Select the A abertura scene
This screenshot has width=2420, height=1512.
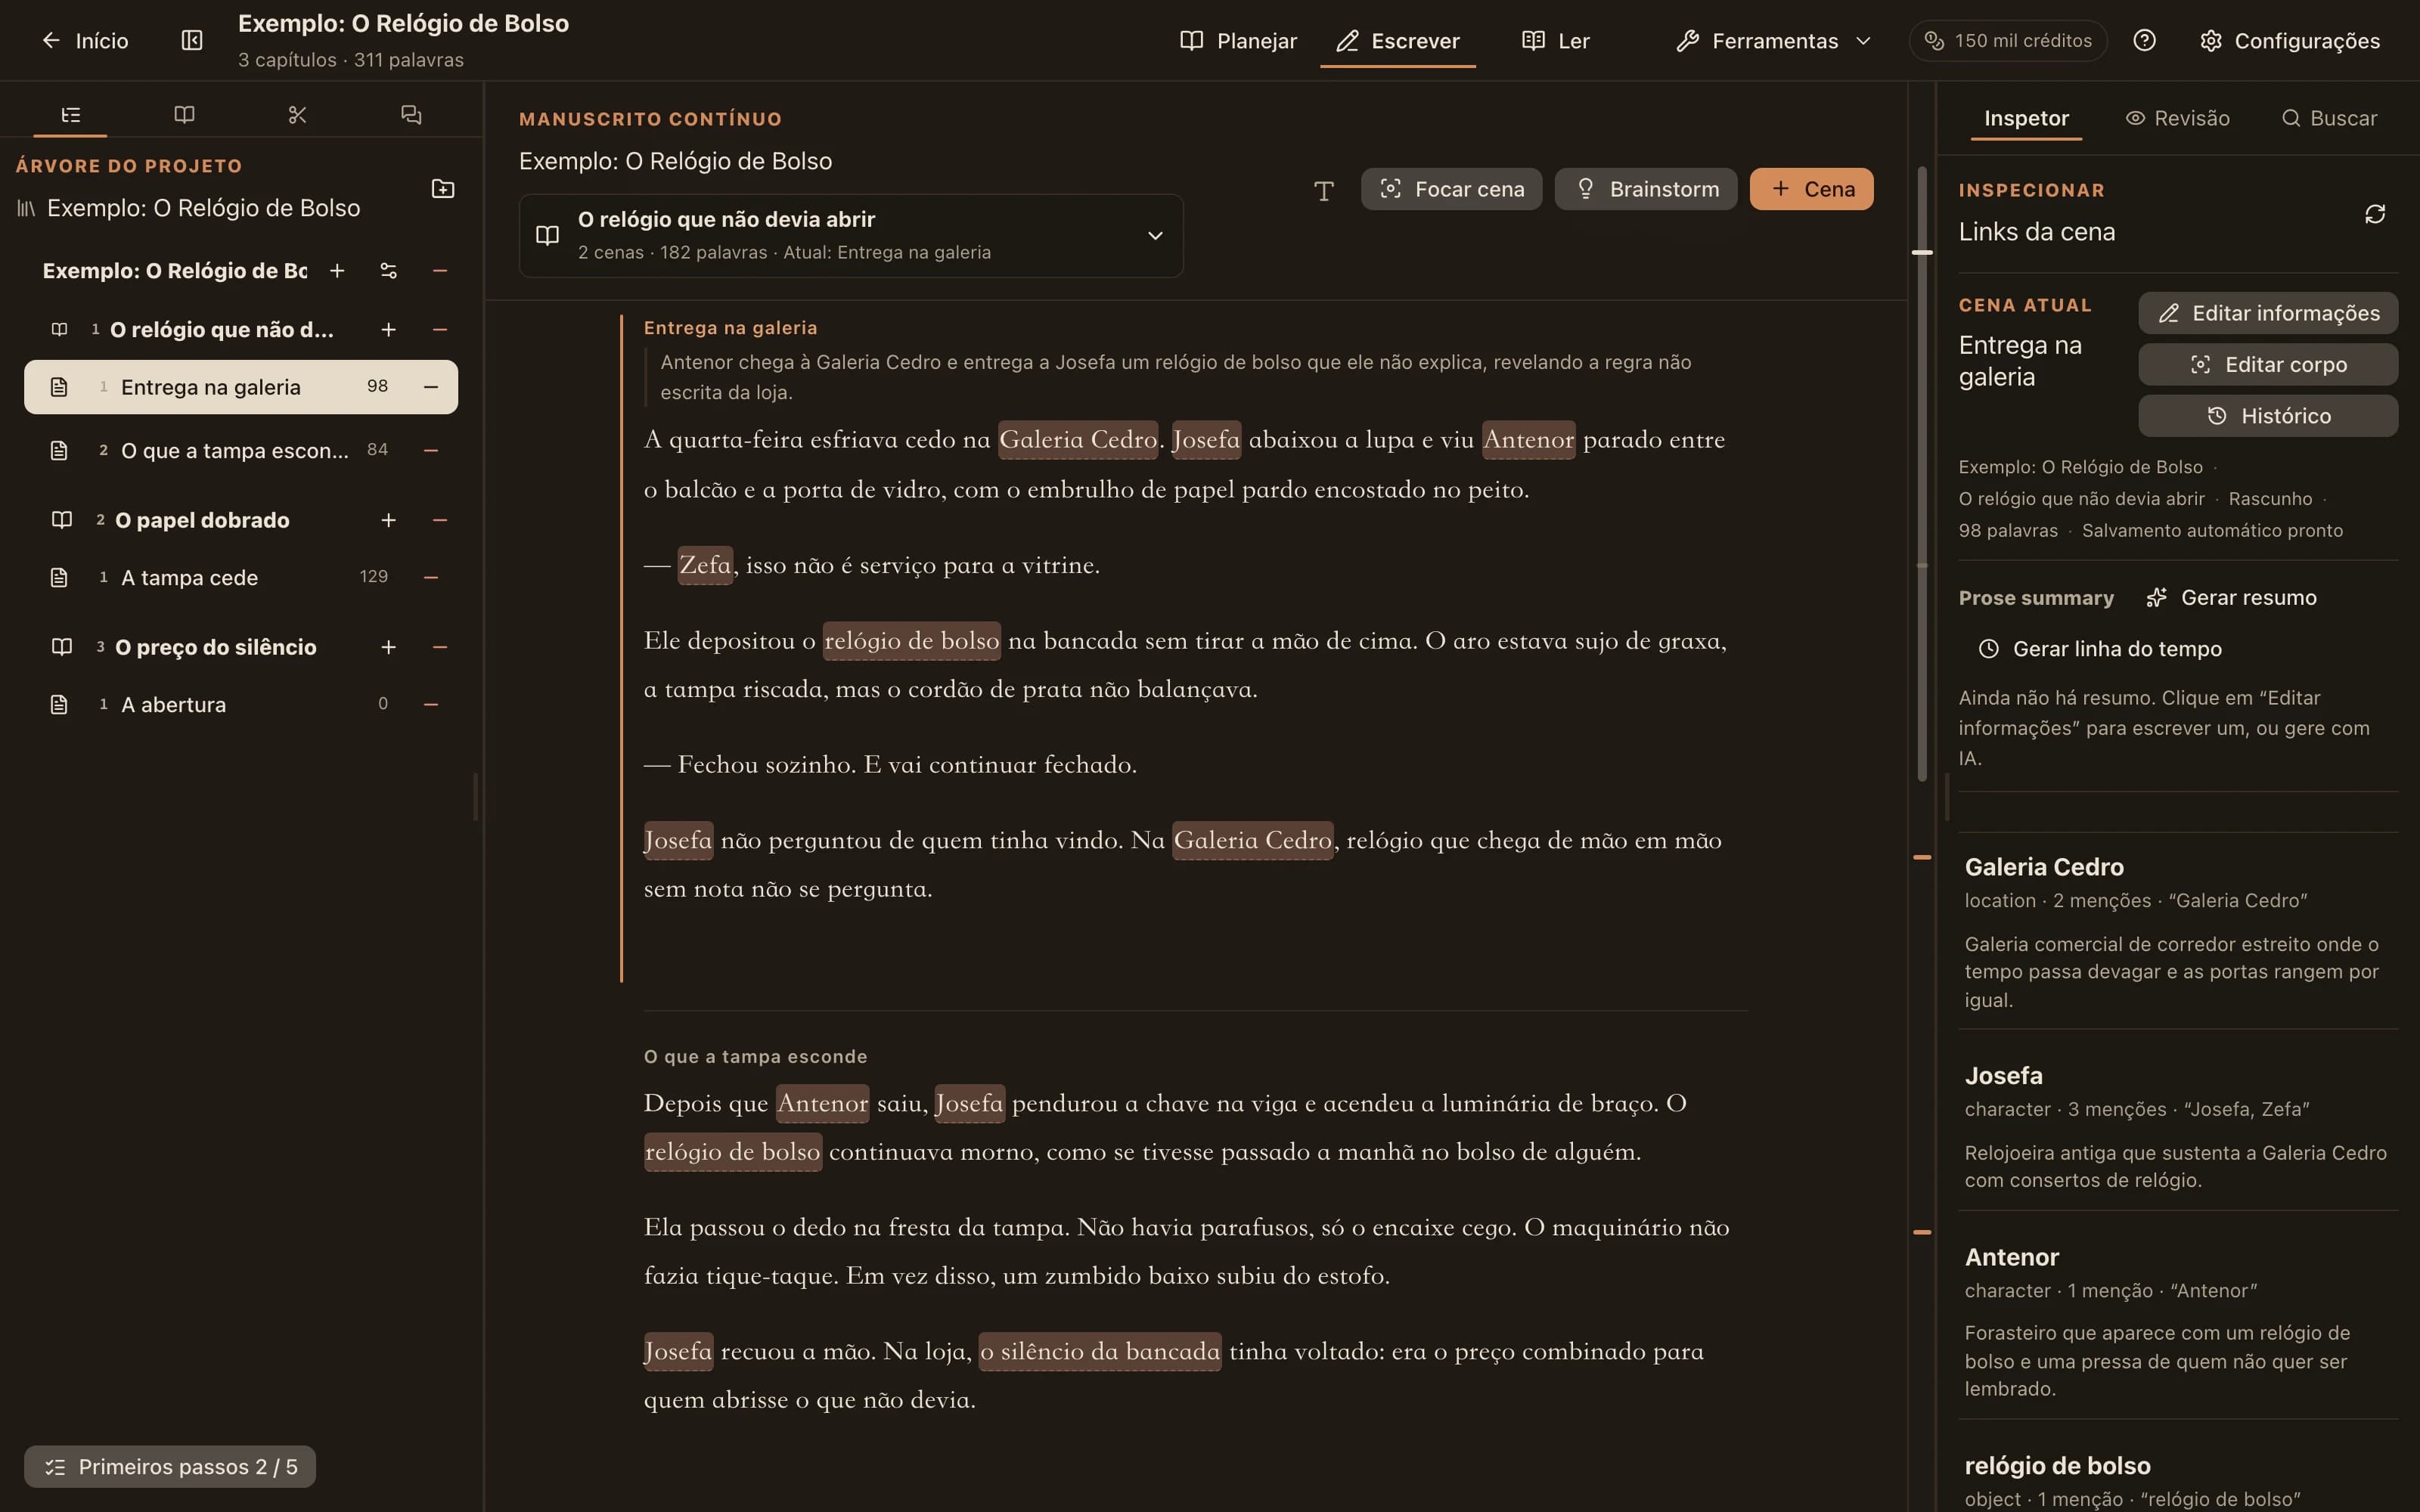pos(241,705)
